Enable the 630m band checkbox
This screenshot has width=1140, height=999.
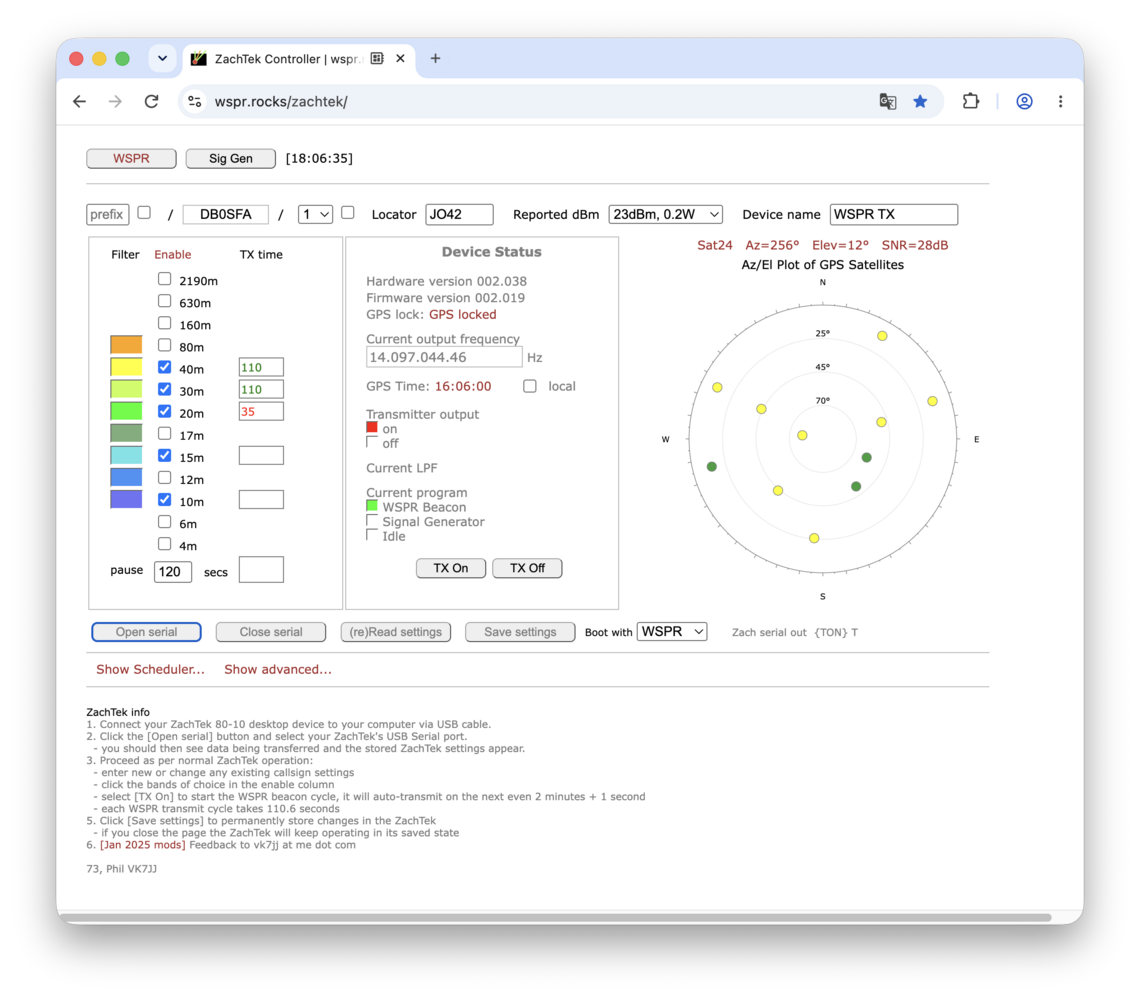click(x=164, y=301)
